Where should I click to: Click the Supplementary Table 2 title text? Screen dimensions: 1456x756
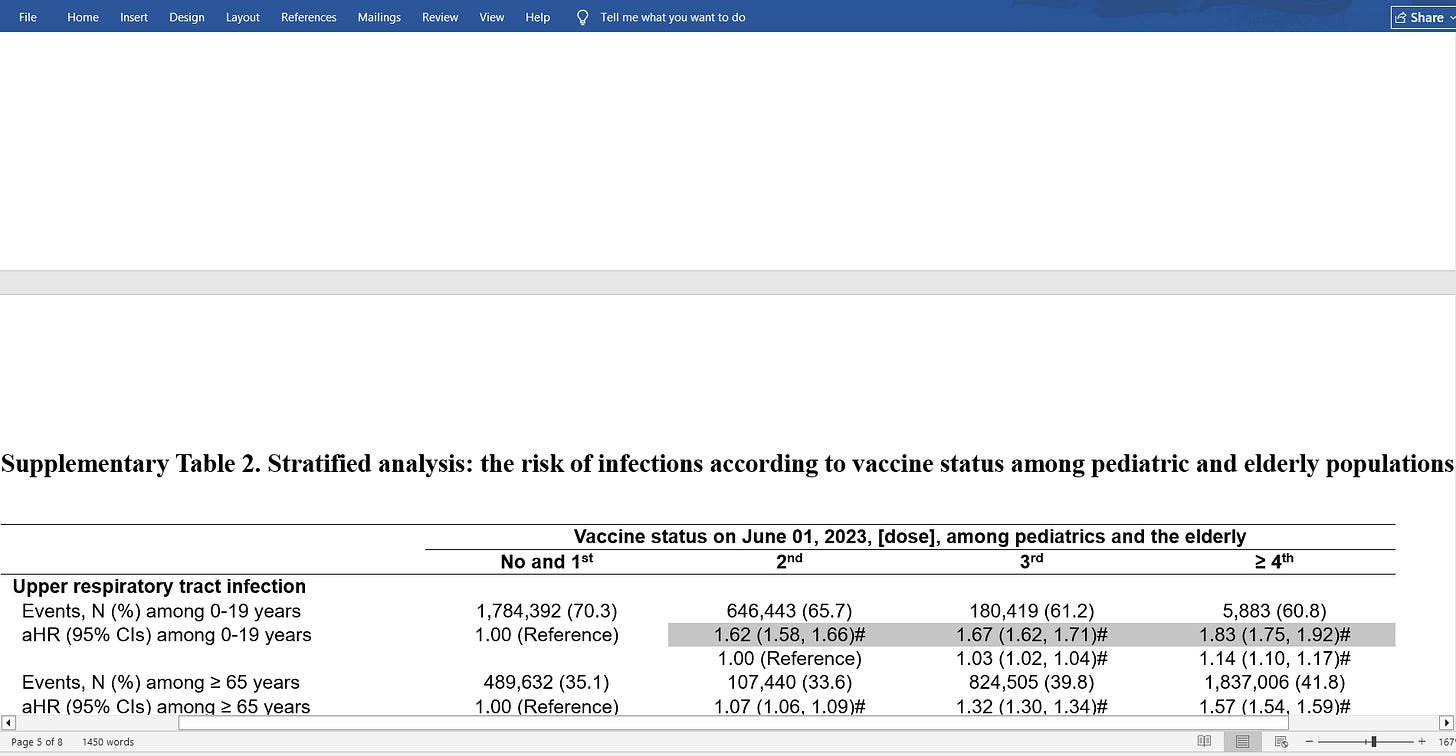(x=727, y=463)
